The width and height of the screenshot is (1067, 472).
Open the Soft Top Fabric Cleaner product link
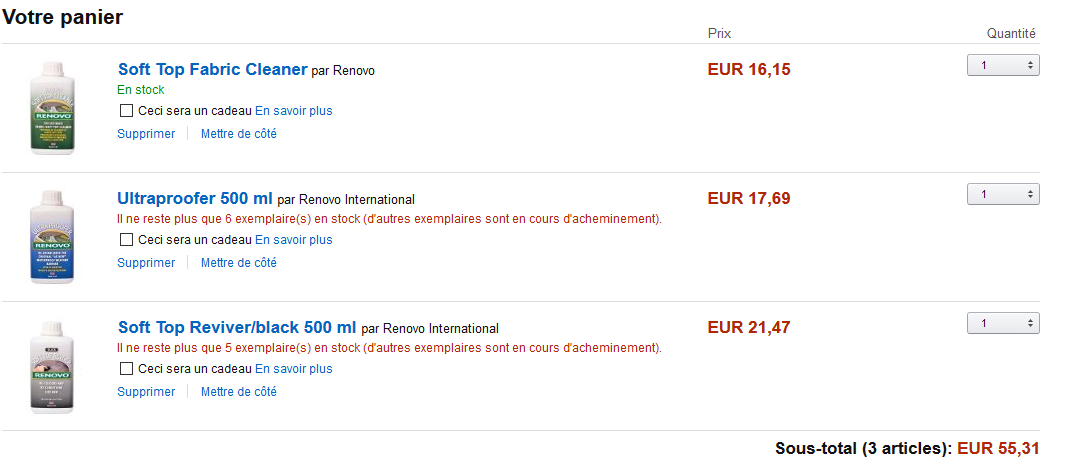click(x=212, y=69)
